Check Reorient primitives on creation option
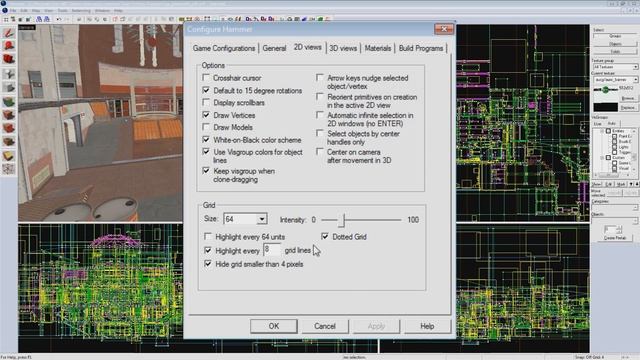Image resolution: width=640 pixels, height=360 pixels. pyautogui.click(x=320, y=97)
